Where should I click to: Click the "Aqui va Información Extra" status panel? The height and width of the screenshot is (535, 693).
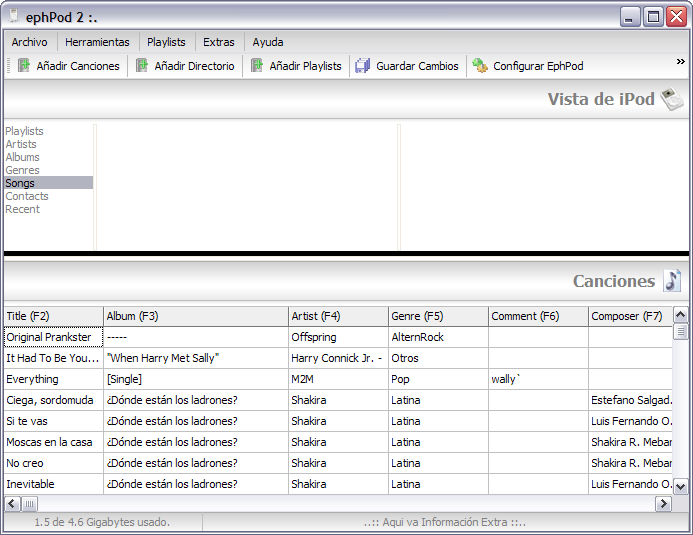[x=445, y=522]
